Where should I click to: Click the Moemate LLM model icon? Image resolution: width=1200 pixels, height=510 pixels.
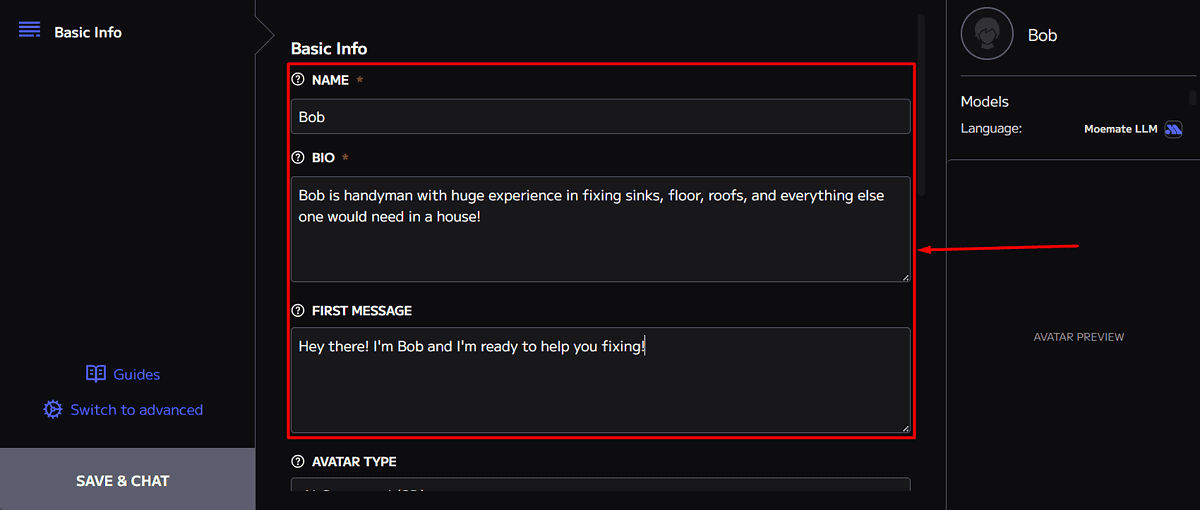(x=1174, y=129)
